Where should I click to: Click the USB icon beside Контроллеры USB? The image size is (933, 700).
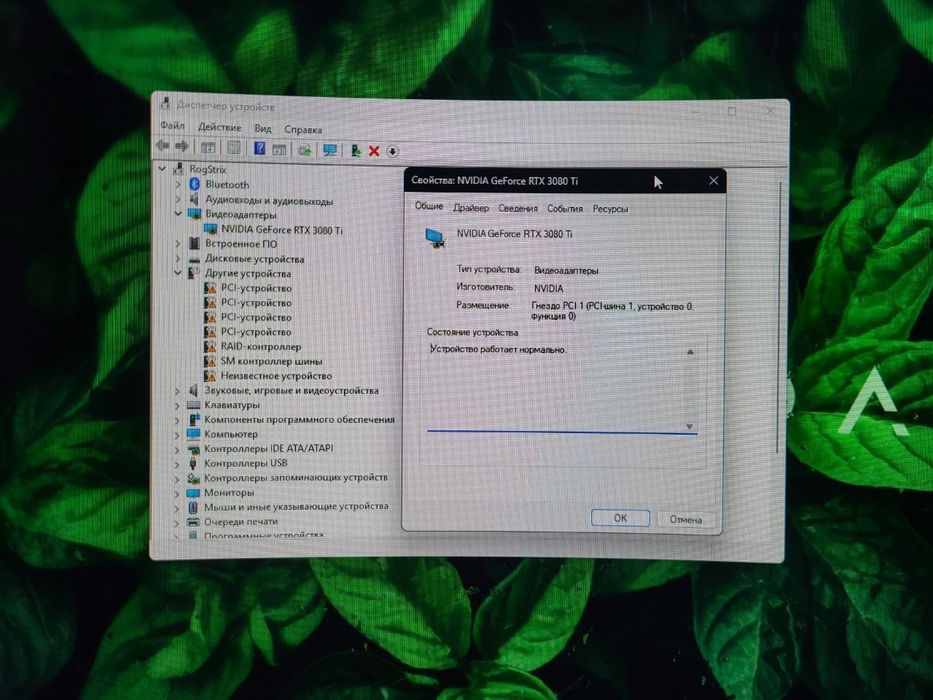pos(193,462)
